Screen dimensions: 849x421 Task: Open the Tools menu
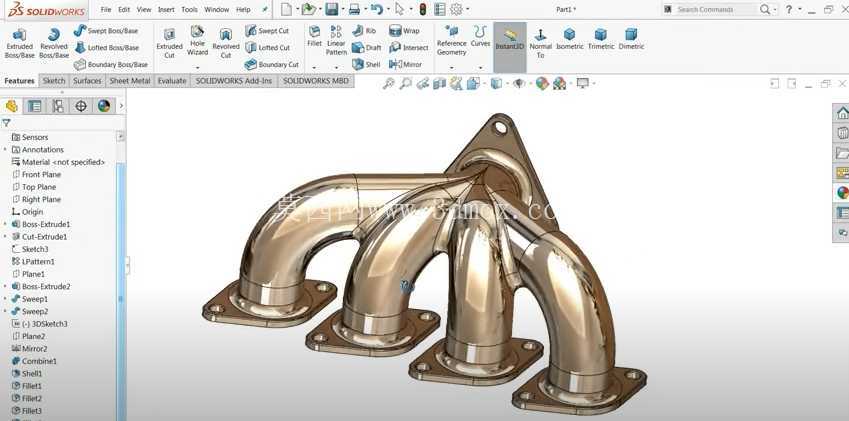click(x=190, y=10)
